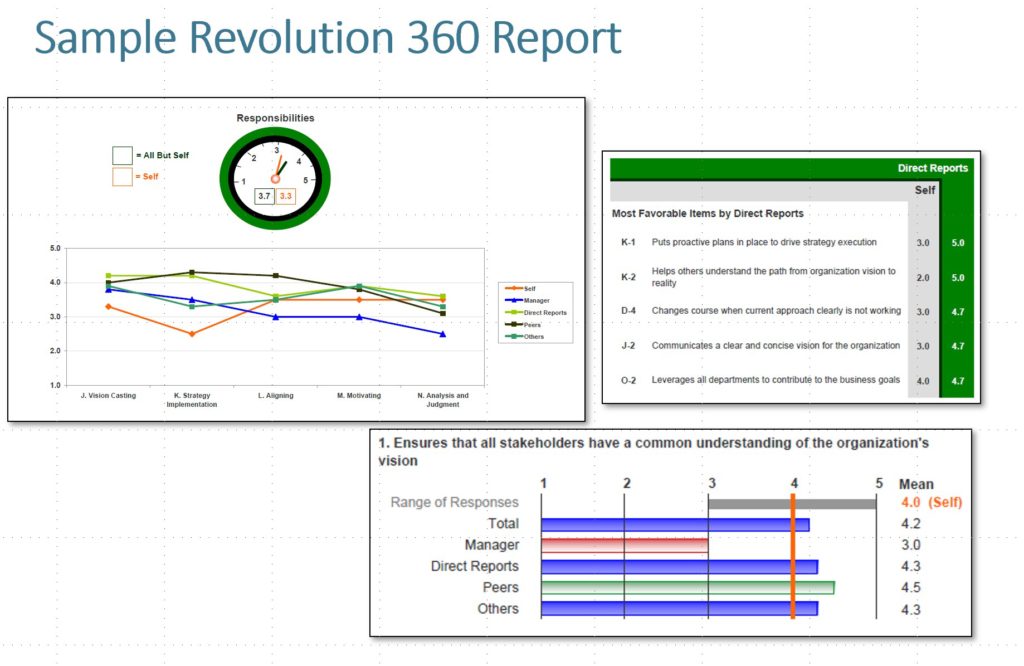Select the Direct Reports legend entry in line chart
This screenshot has height=666, width=1024.
click(535, 312)
